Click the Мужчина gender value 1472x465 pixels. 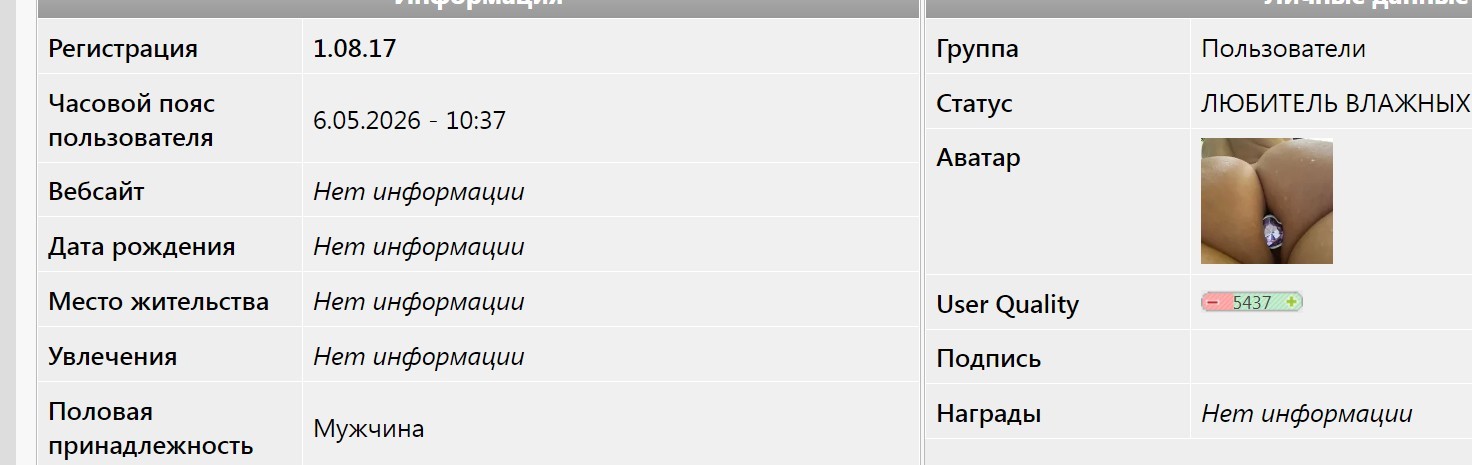point(368,429)
